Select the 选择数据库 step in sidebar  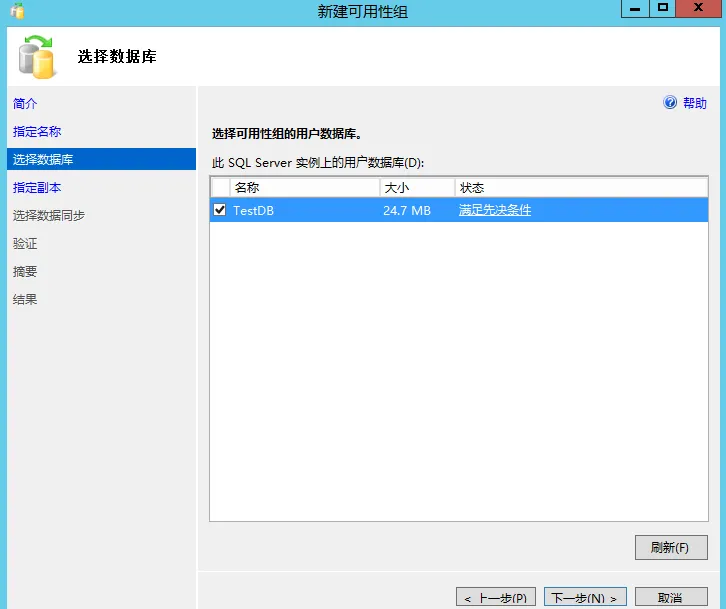tap(101, 159)
